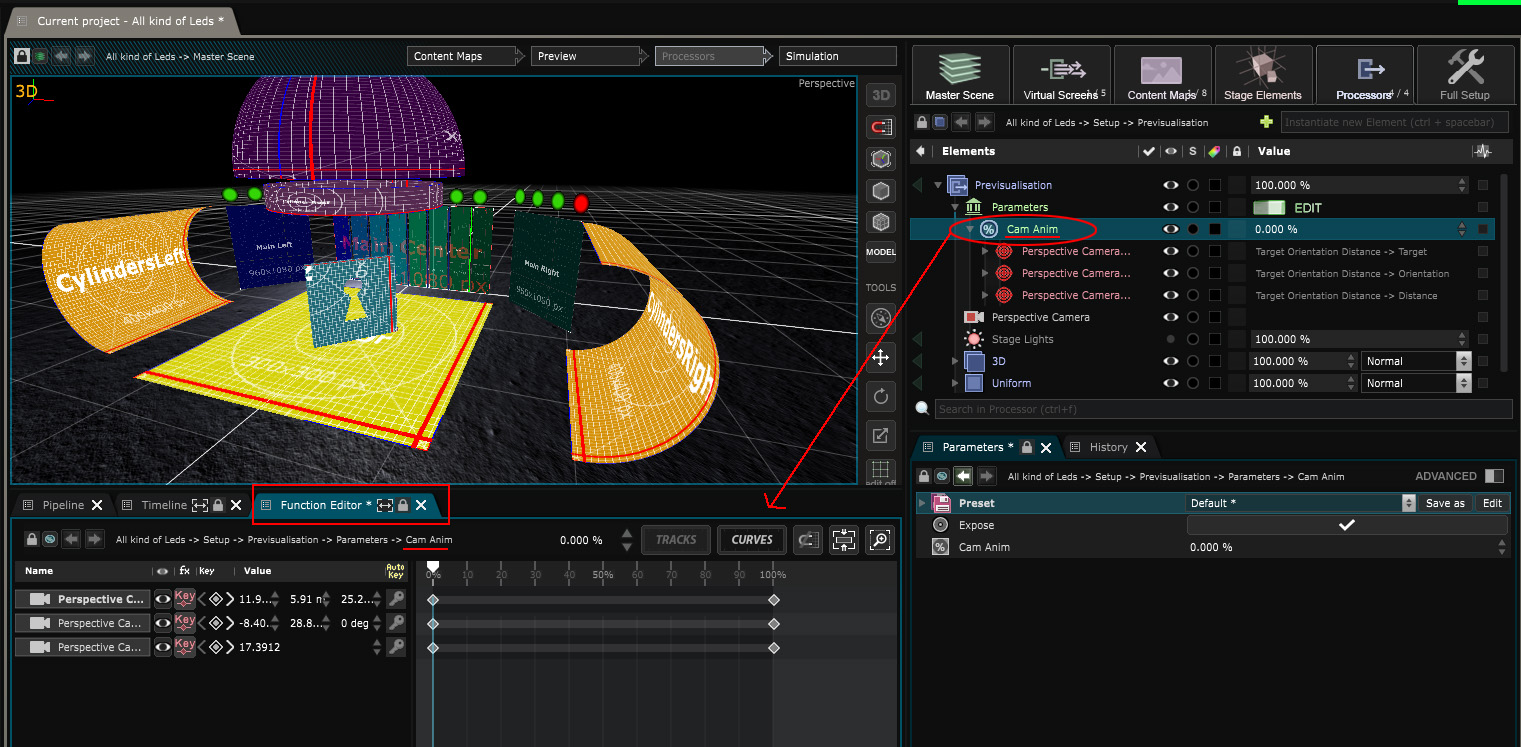Hide the Previsualisation element via eye
The image size is (1521, 747).
click(x=1169, y=185)
